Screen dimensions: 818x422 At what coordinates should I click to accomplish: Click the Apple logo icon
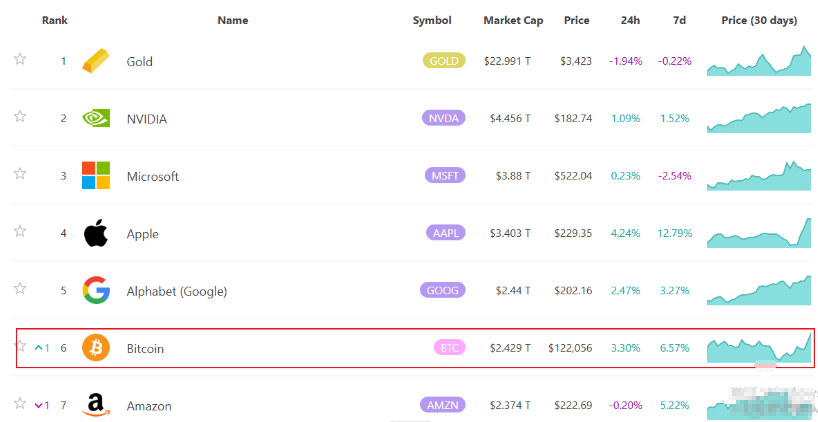(x=96, y=234)
